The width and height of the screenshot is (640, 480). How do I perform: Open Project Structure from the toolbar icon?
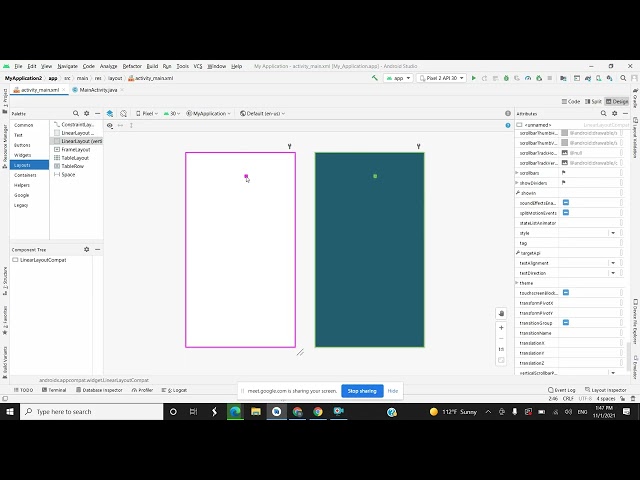tap(563, 78)
